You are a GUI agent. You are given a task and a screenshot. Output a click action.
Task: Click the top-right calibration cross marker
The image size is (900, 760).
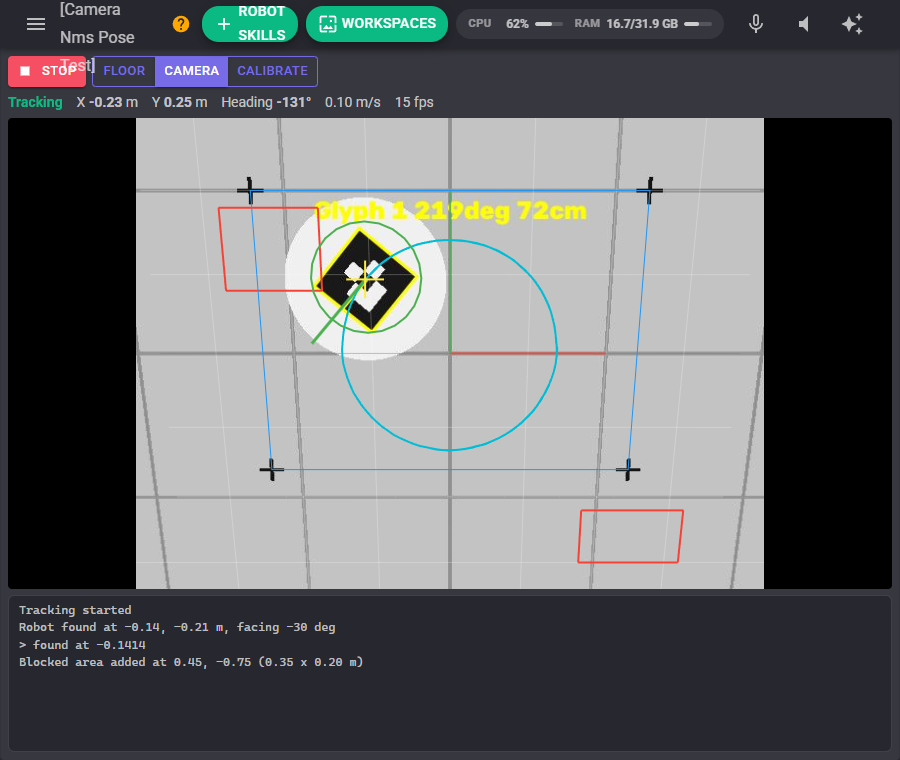click(649, 190)
